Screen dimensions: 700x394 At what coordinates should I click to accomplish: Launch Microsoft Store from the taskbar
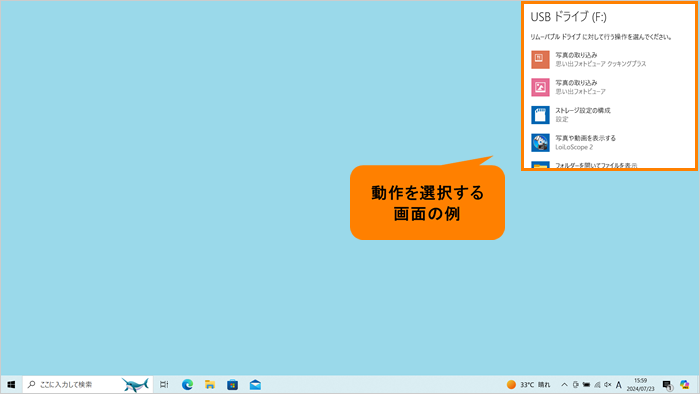point(232,384)
